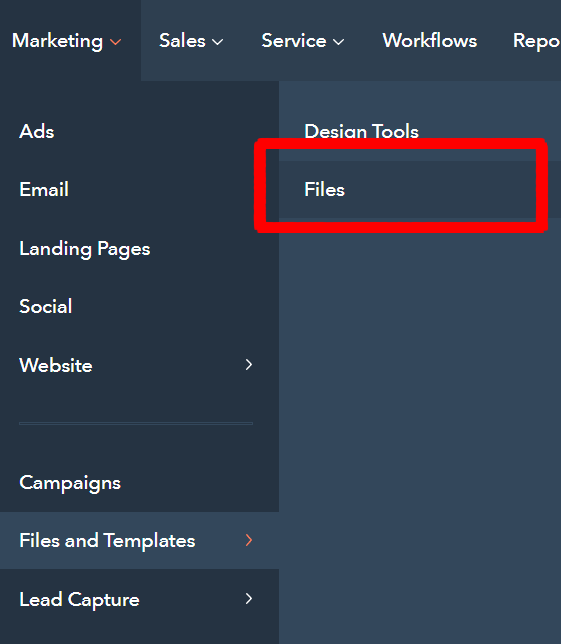Collapse Marketing using its orange chevron

(116, 42)
